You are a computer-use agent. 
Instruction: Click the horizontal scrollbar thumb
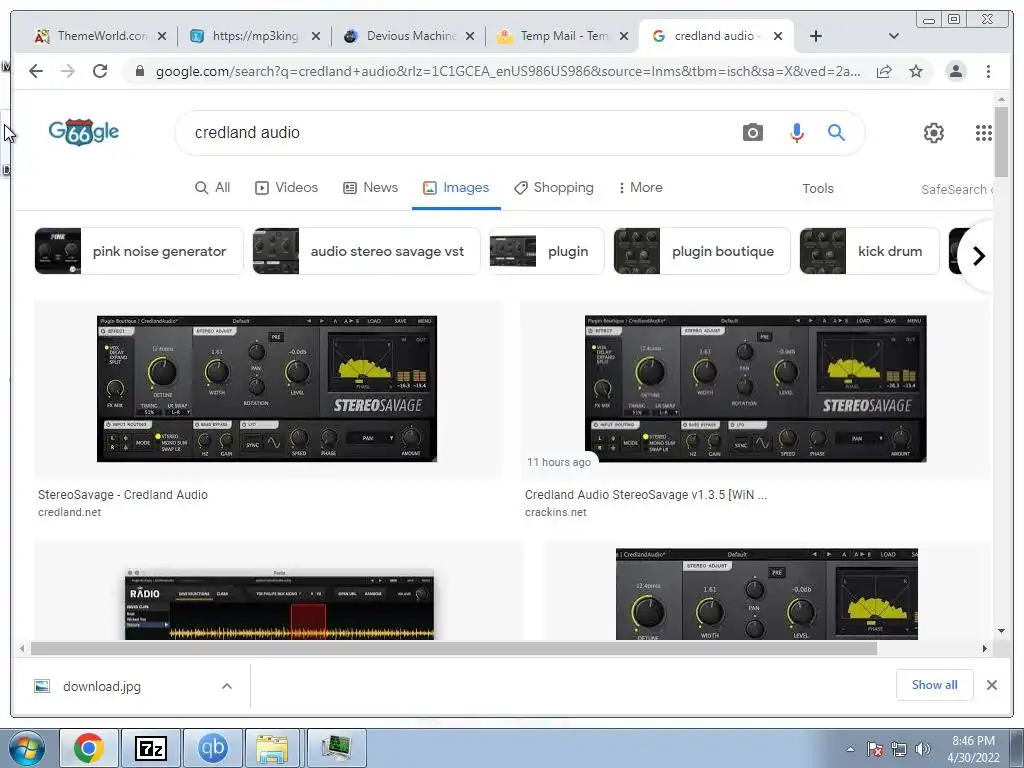(454, 648)
